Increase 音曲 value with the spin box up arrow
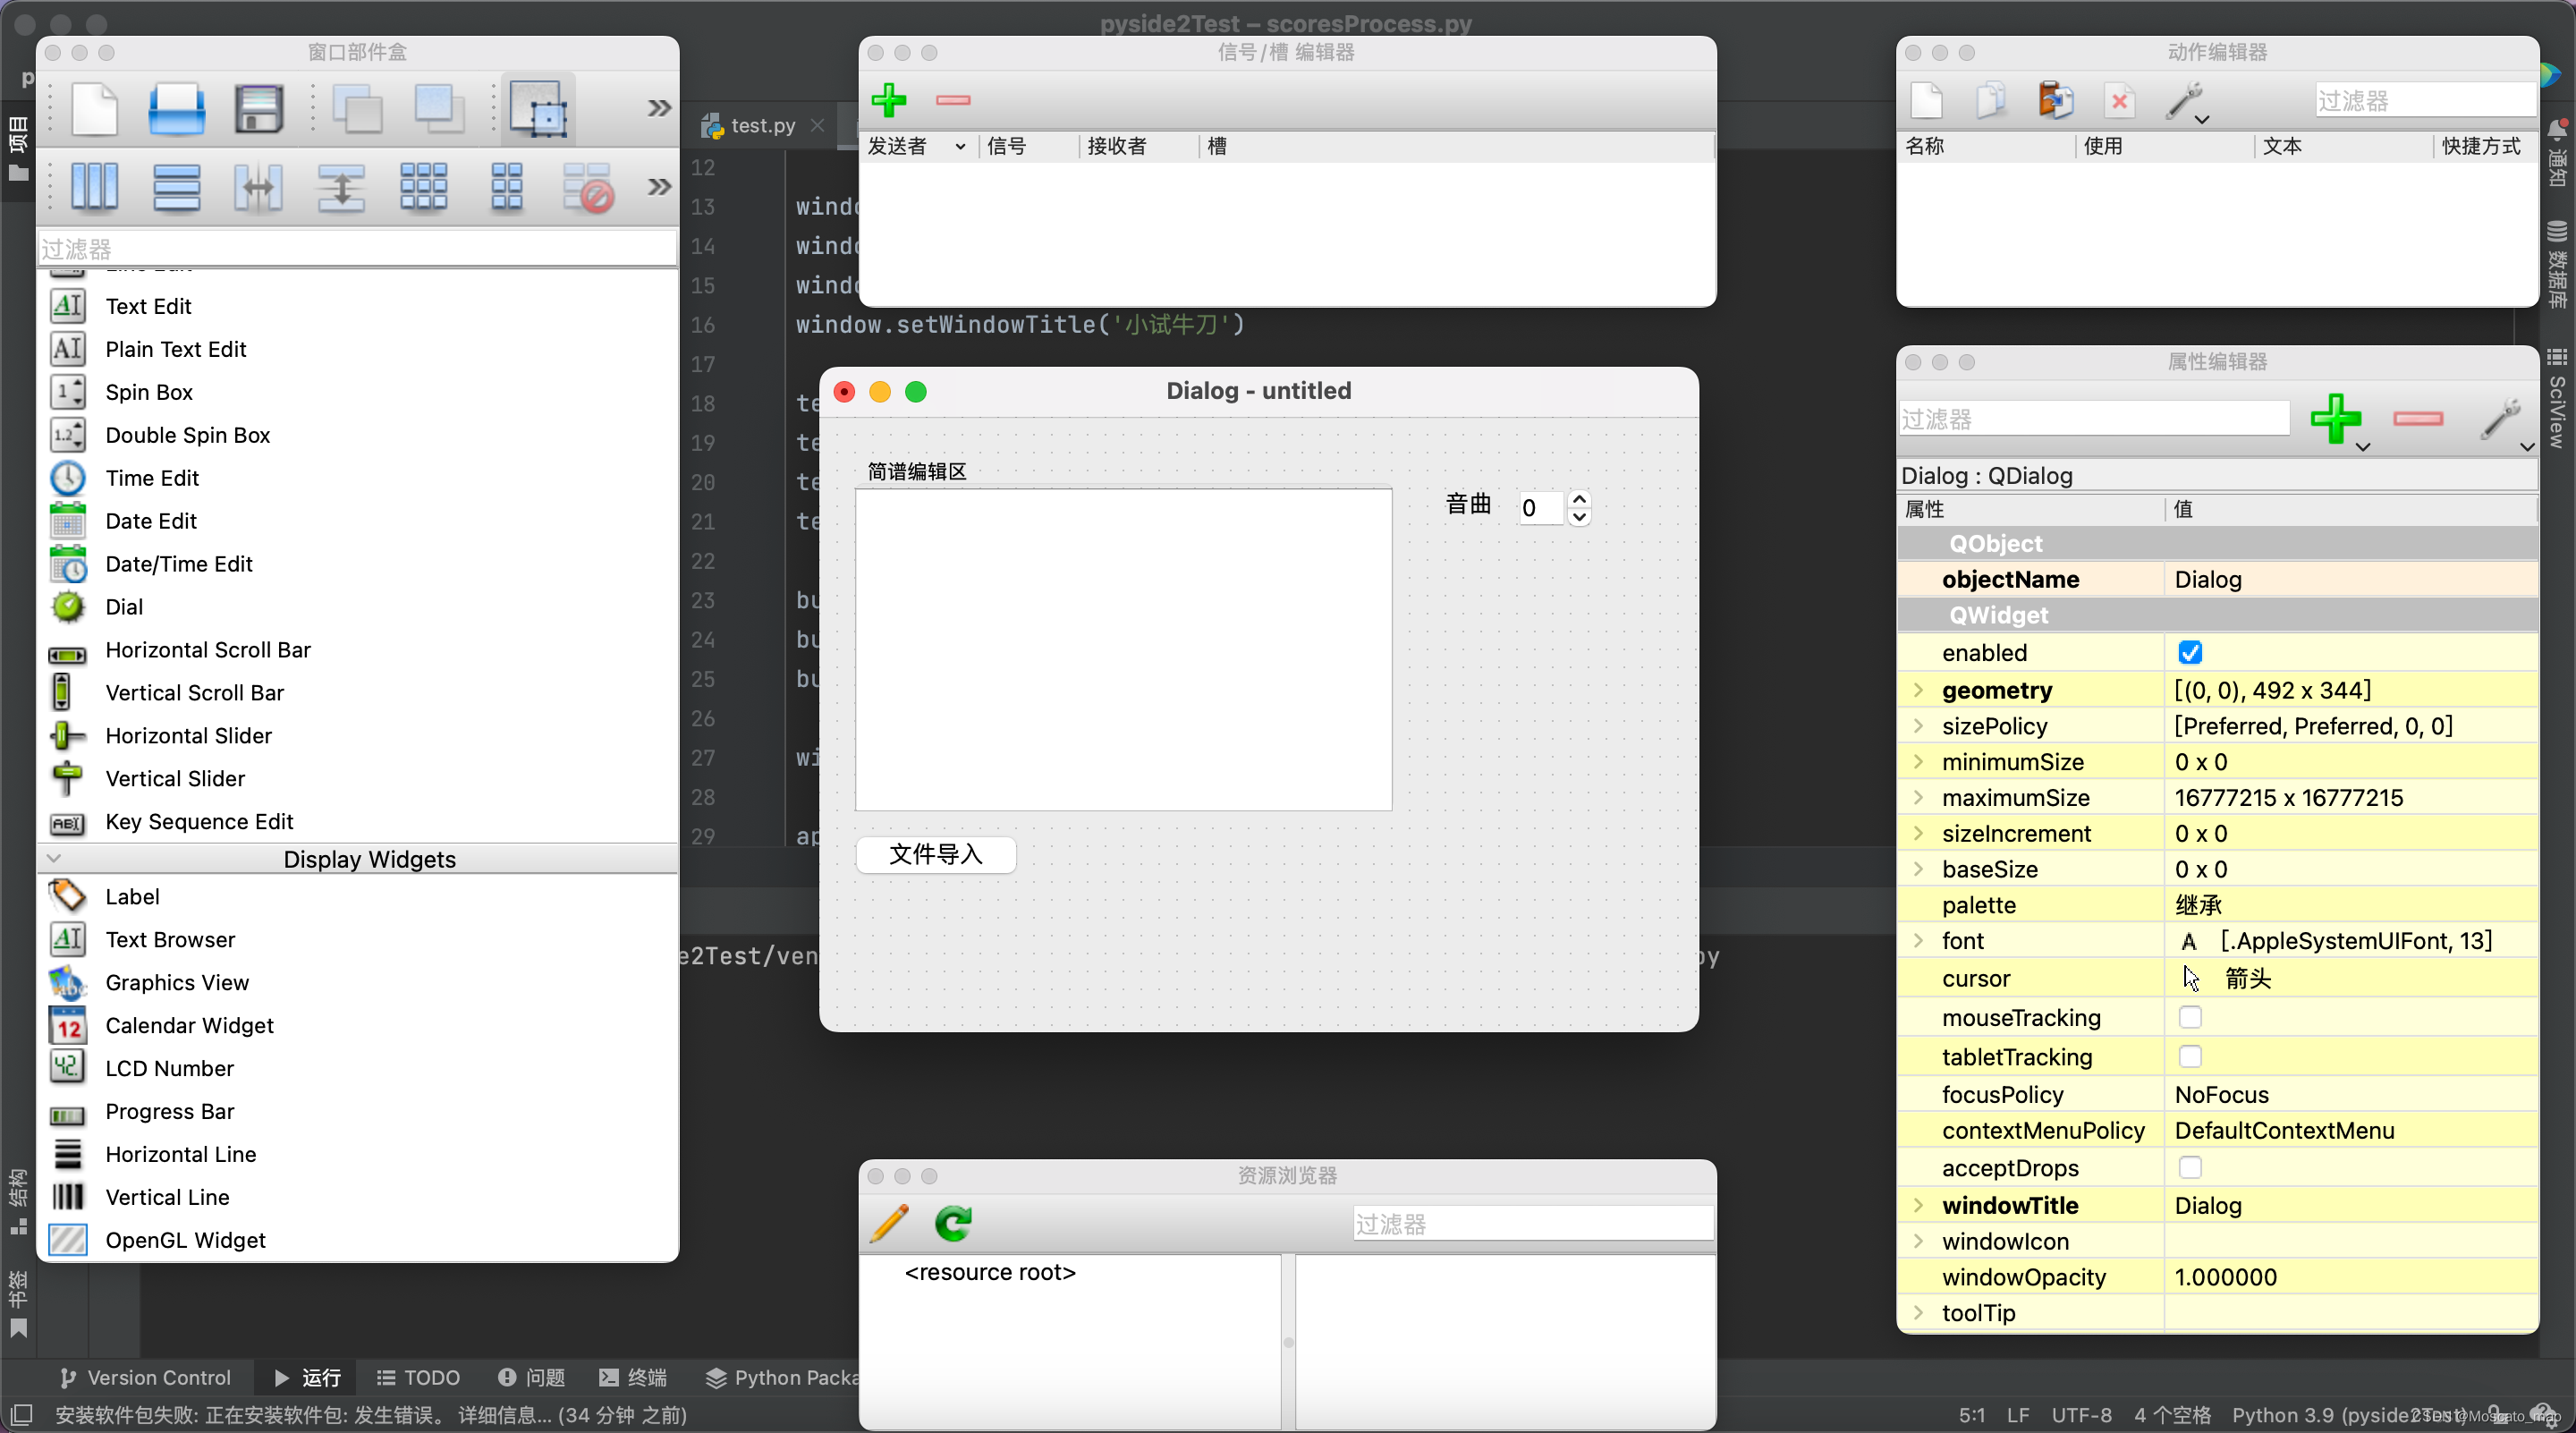Image resolution: width=2576 pixels, height=1433 pixels. point(1580,499)
